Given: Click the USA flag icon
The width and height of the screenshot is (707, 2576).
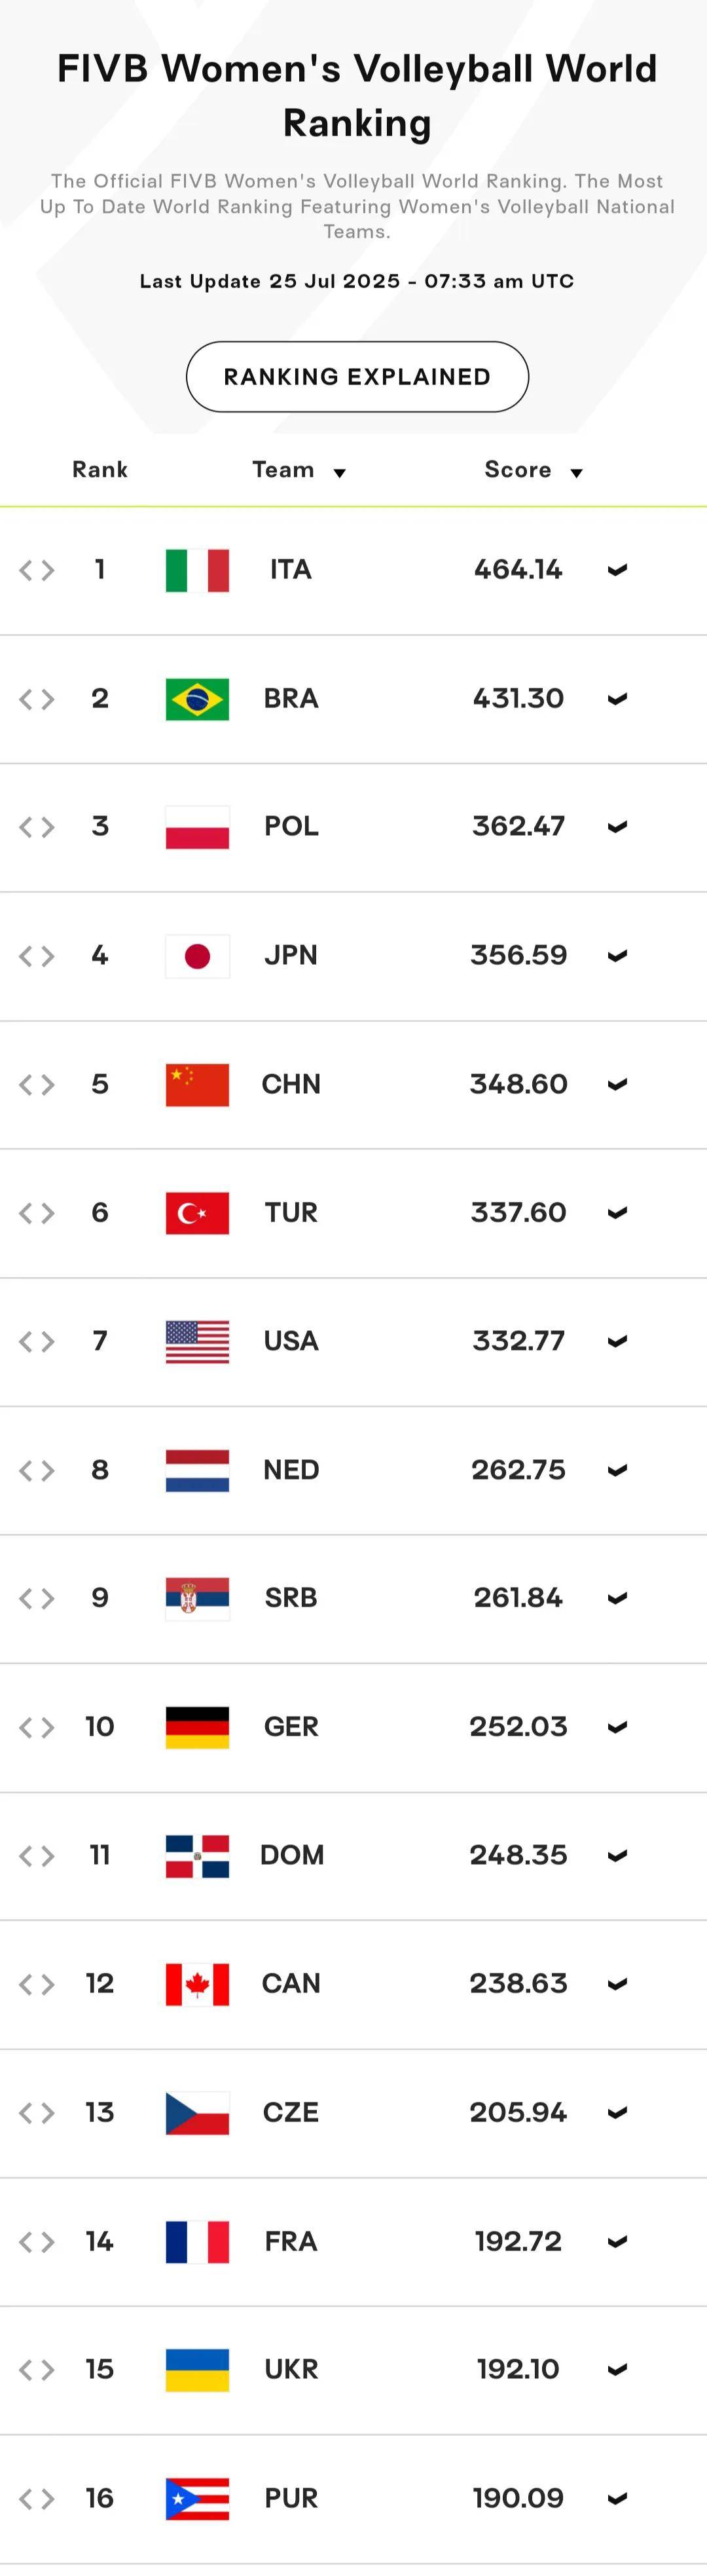Looking at the screenshot, I should [x=197, y=1342].
